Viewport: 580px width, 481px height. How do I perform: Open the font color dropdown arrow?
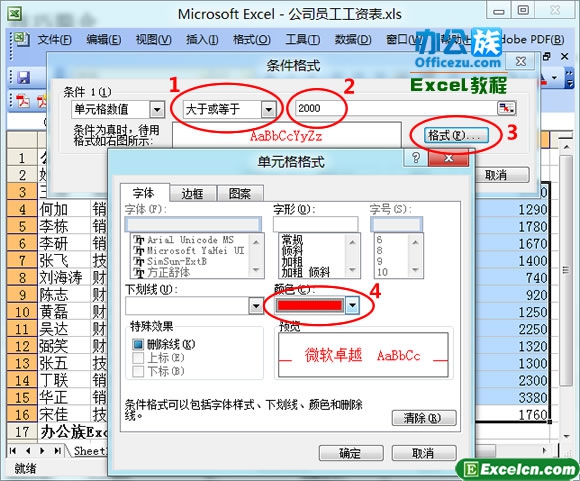pyautogui.click(x=352, y=306)
